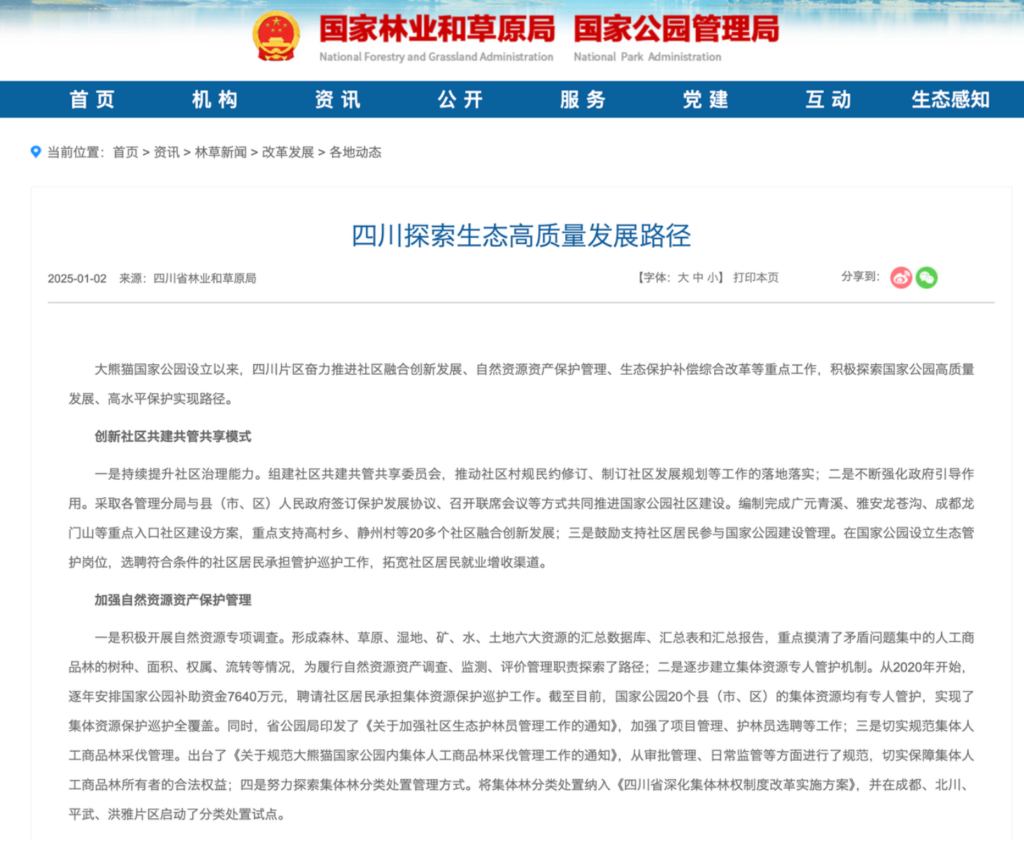Select the 党建 navigation item

706,99
